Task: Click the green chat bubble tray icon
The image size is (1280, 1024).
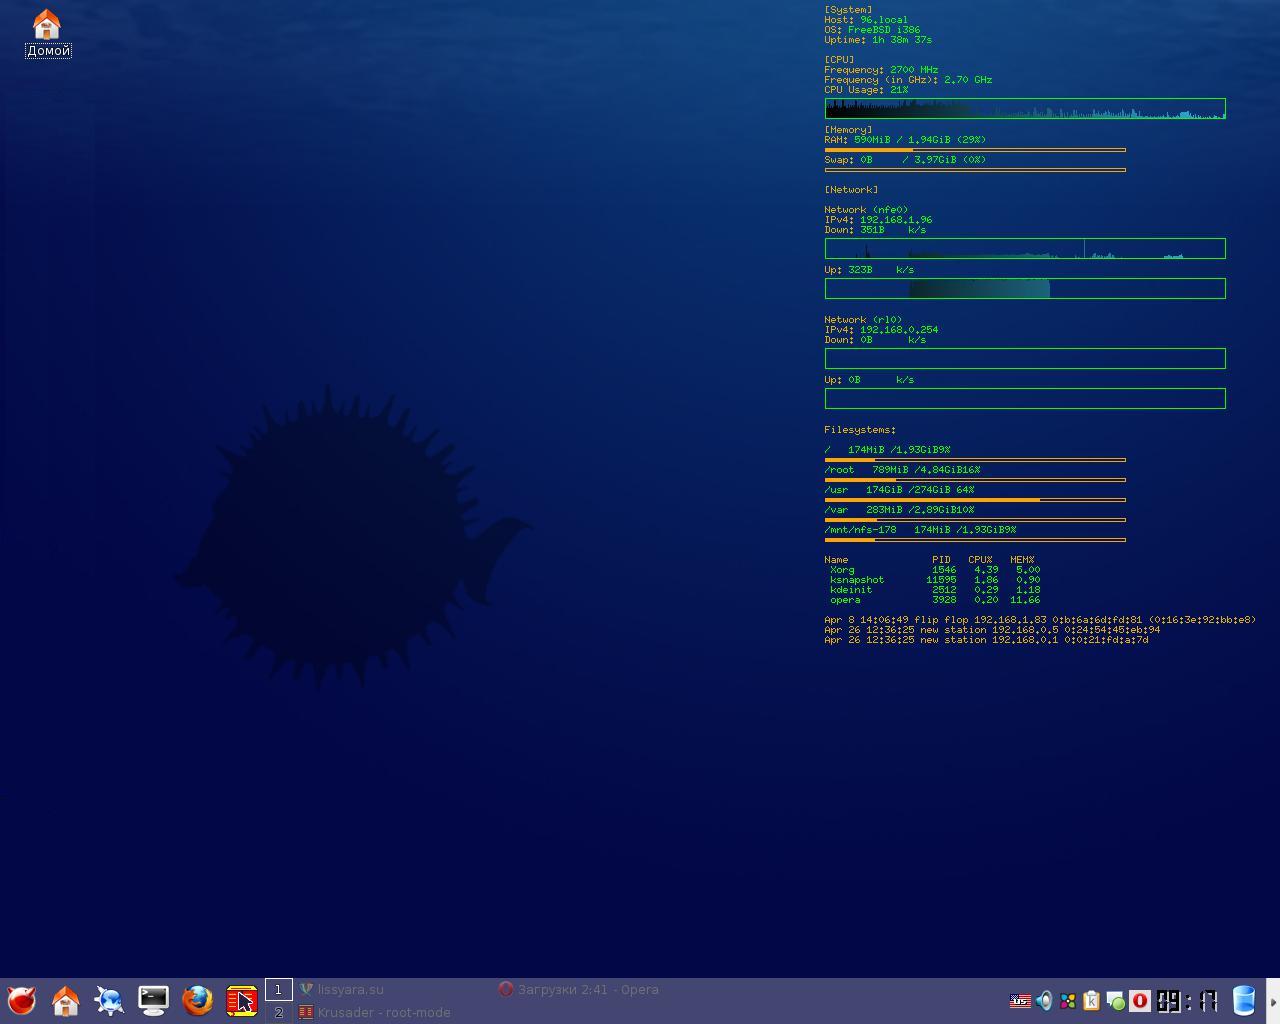Action: (x=1116, y=1001)
